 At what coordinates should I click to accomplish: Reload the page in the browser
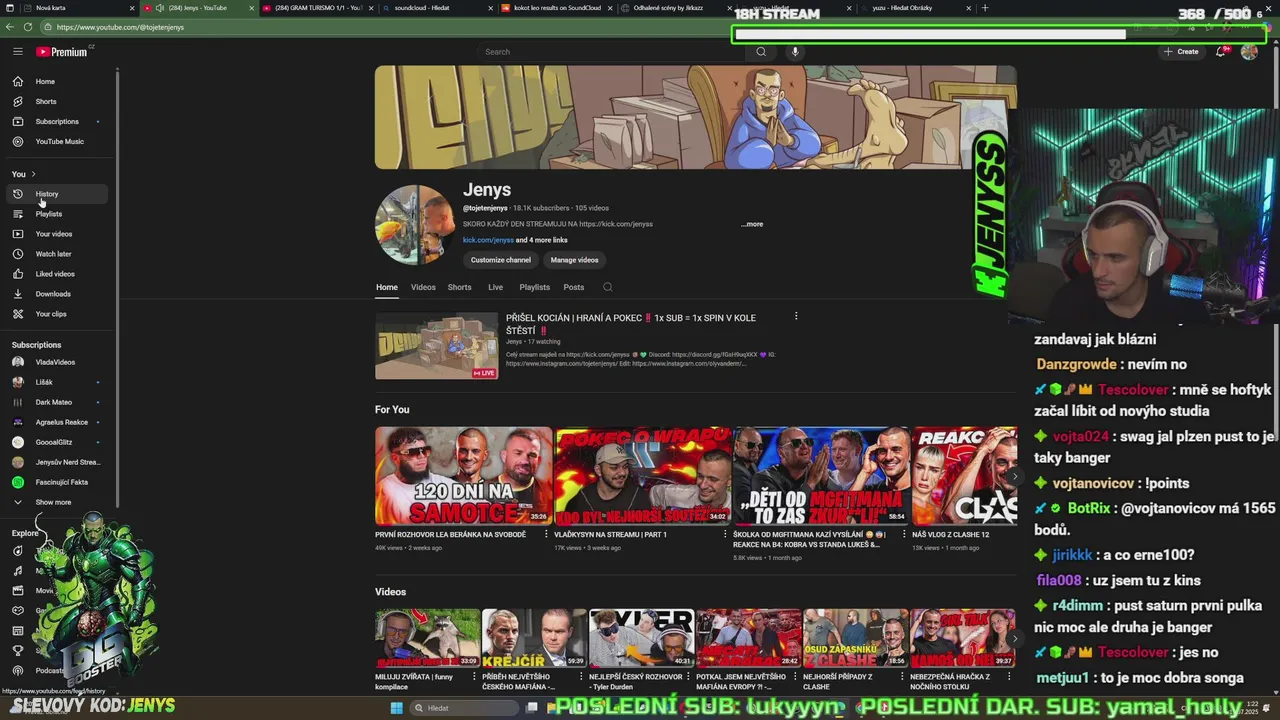28,27
